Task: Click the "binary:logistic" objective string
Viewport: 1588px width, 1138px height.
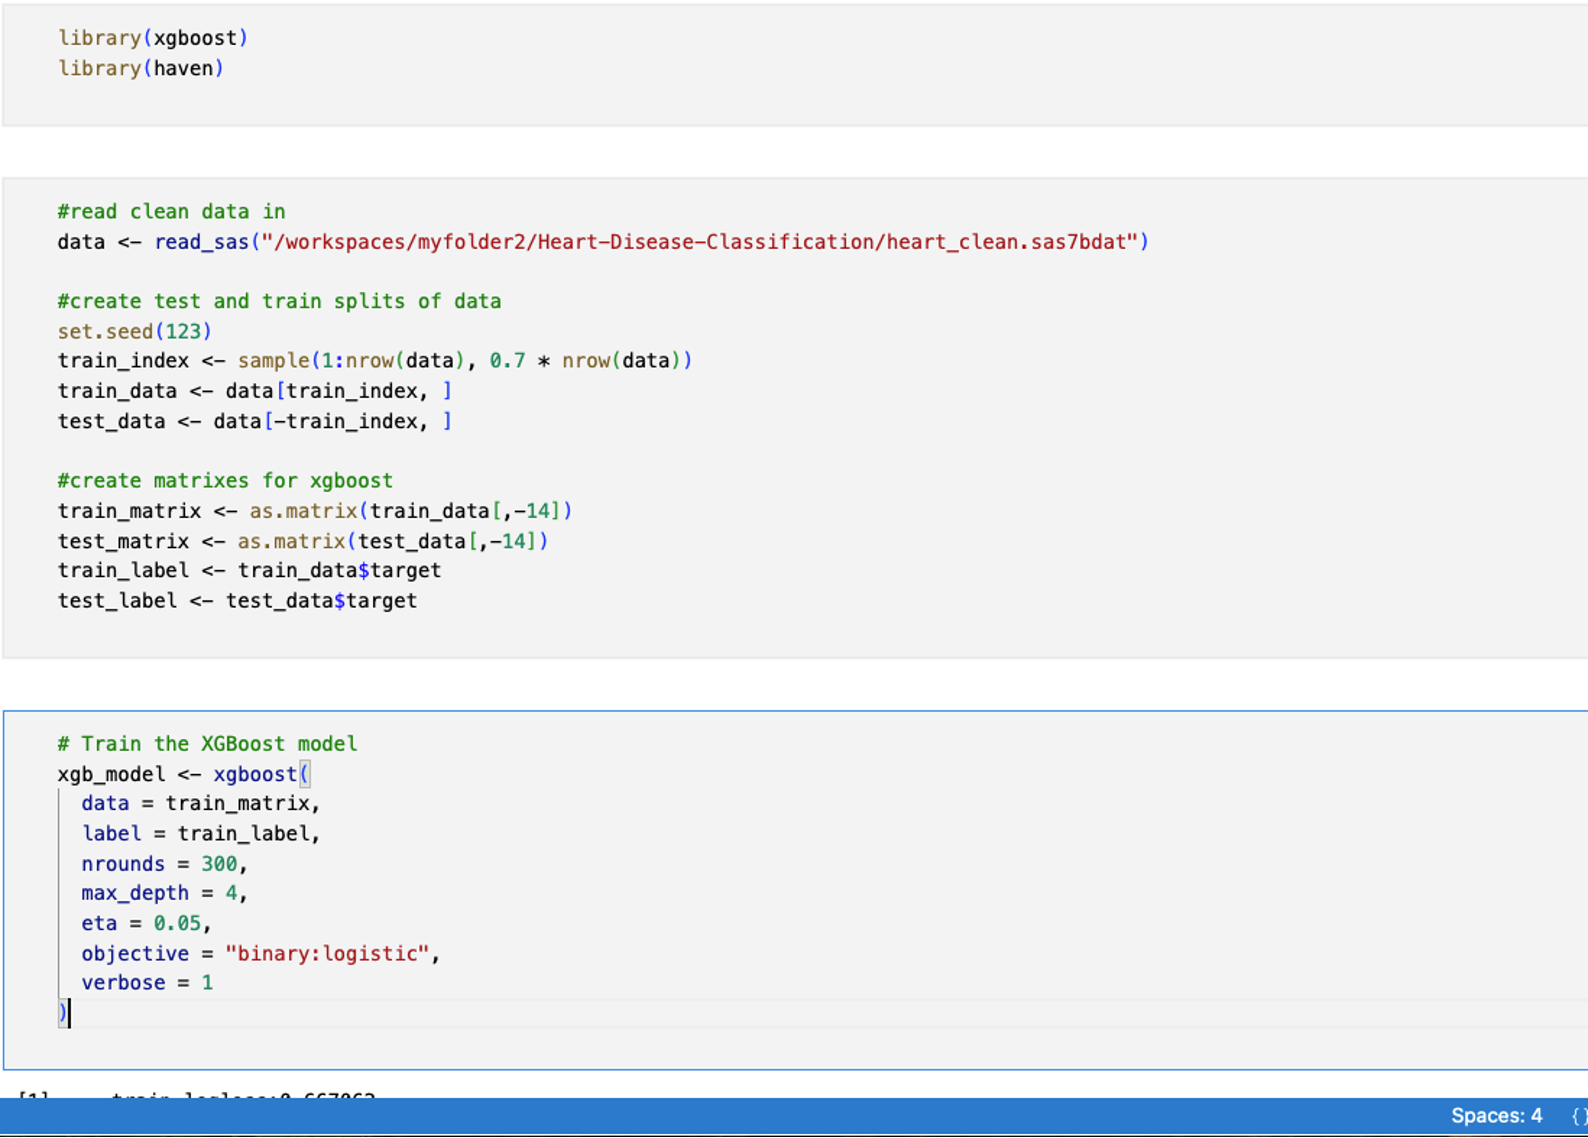Action: [x=327, y=954]
